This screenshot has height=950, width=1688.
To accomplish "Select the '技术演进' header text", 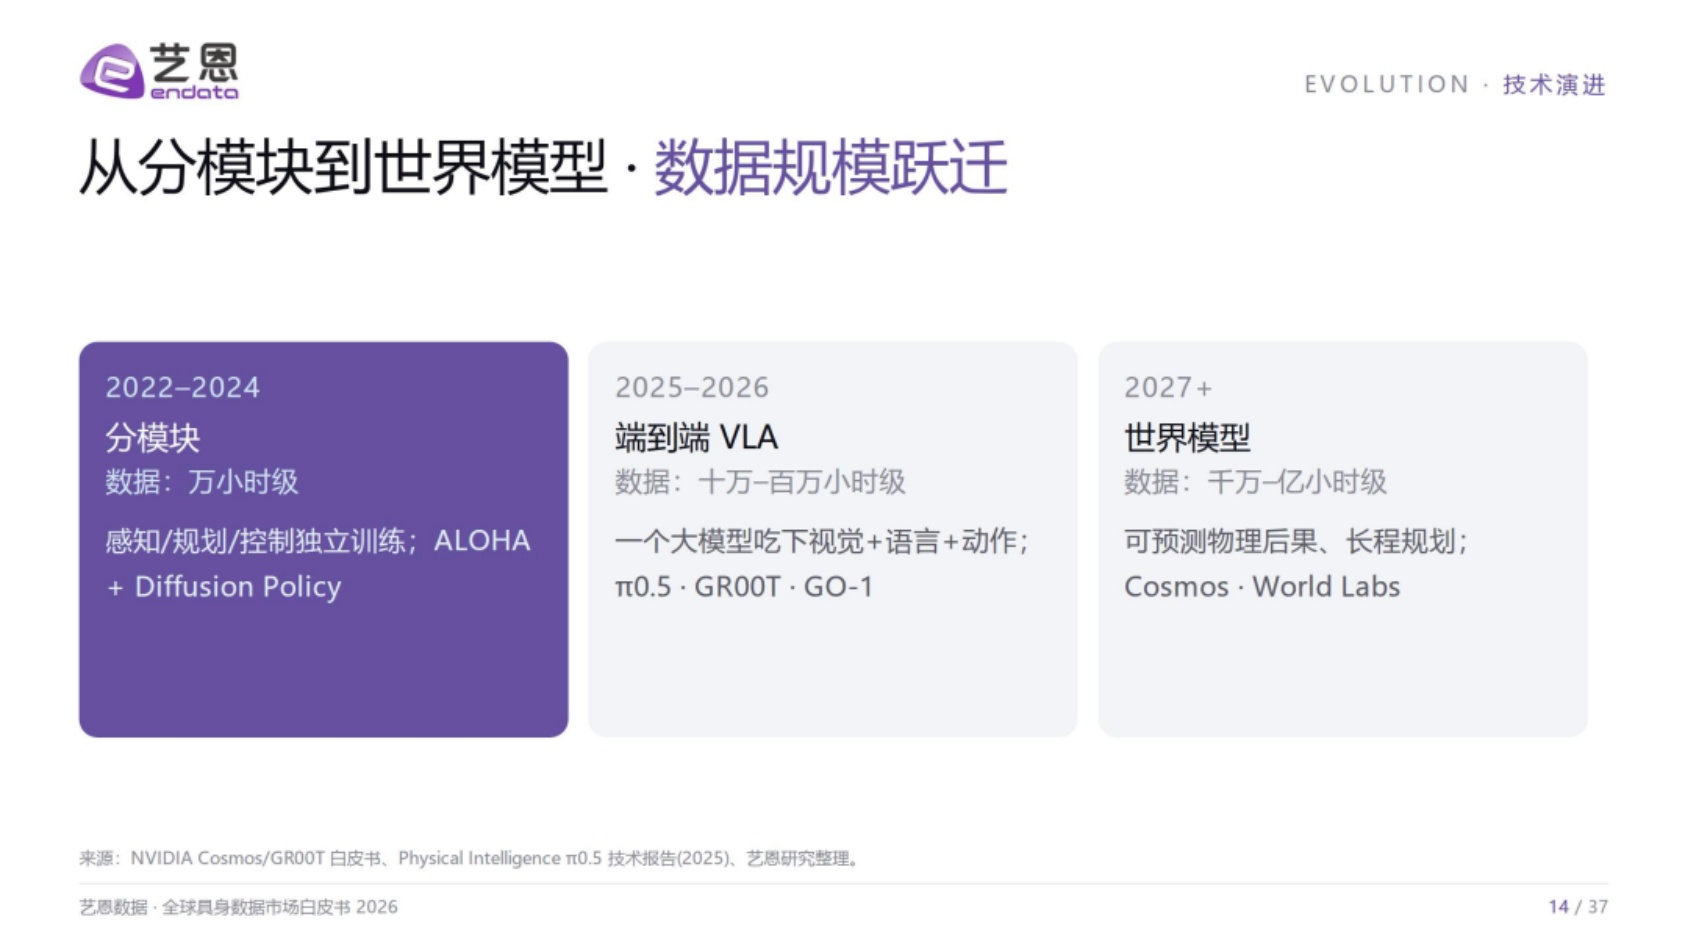I will coord(1554,85).
